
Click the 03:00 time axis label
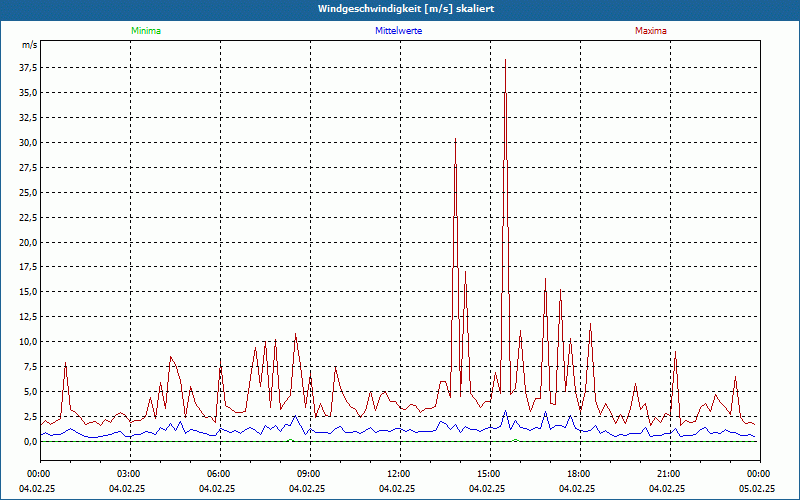pos(129,473)
